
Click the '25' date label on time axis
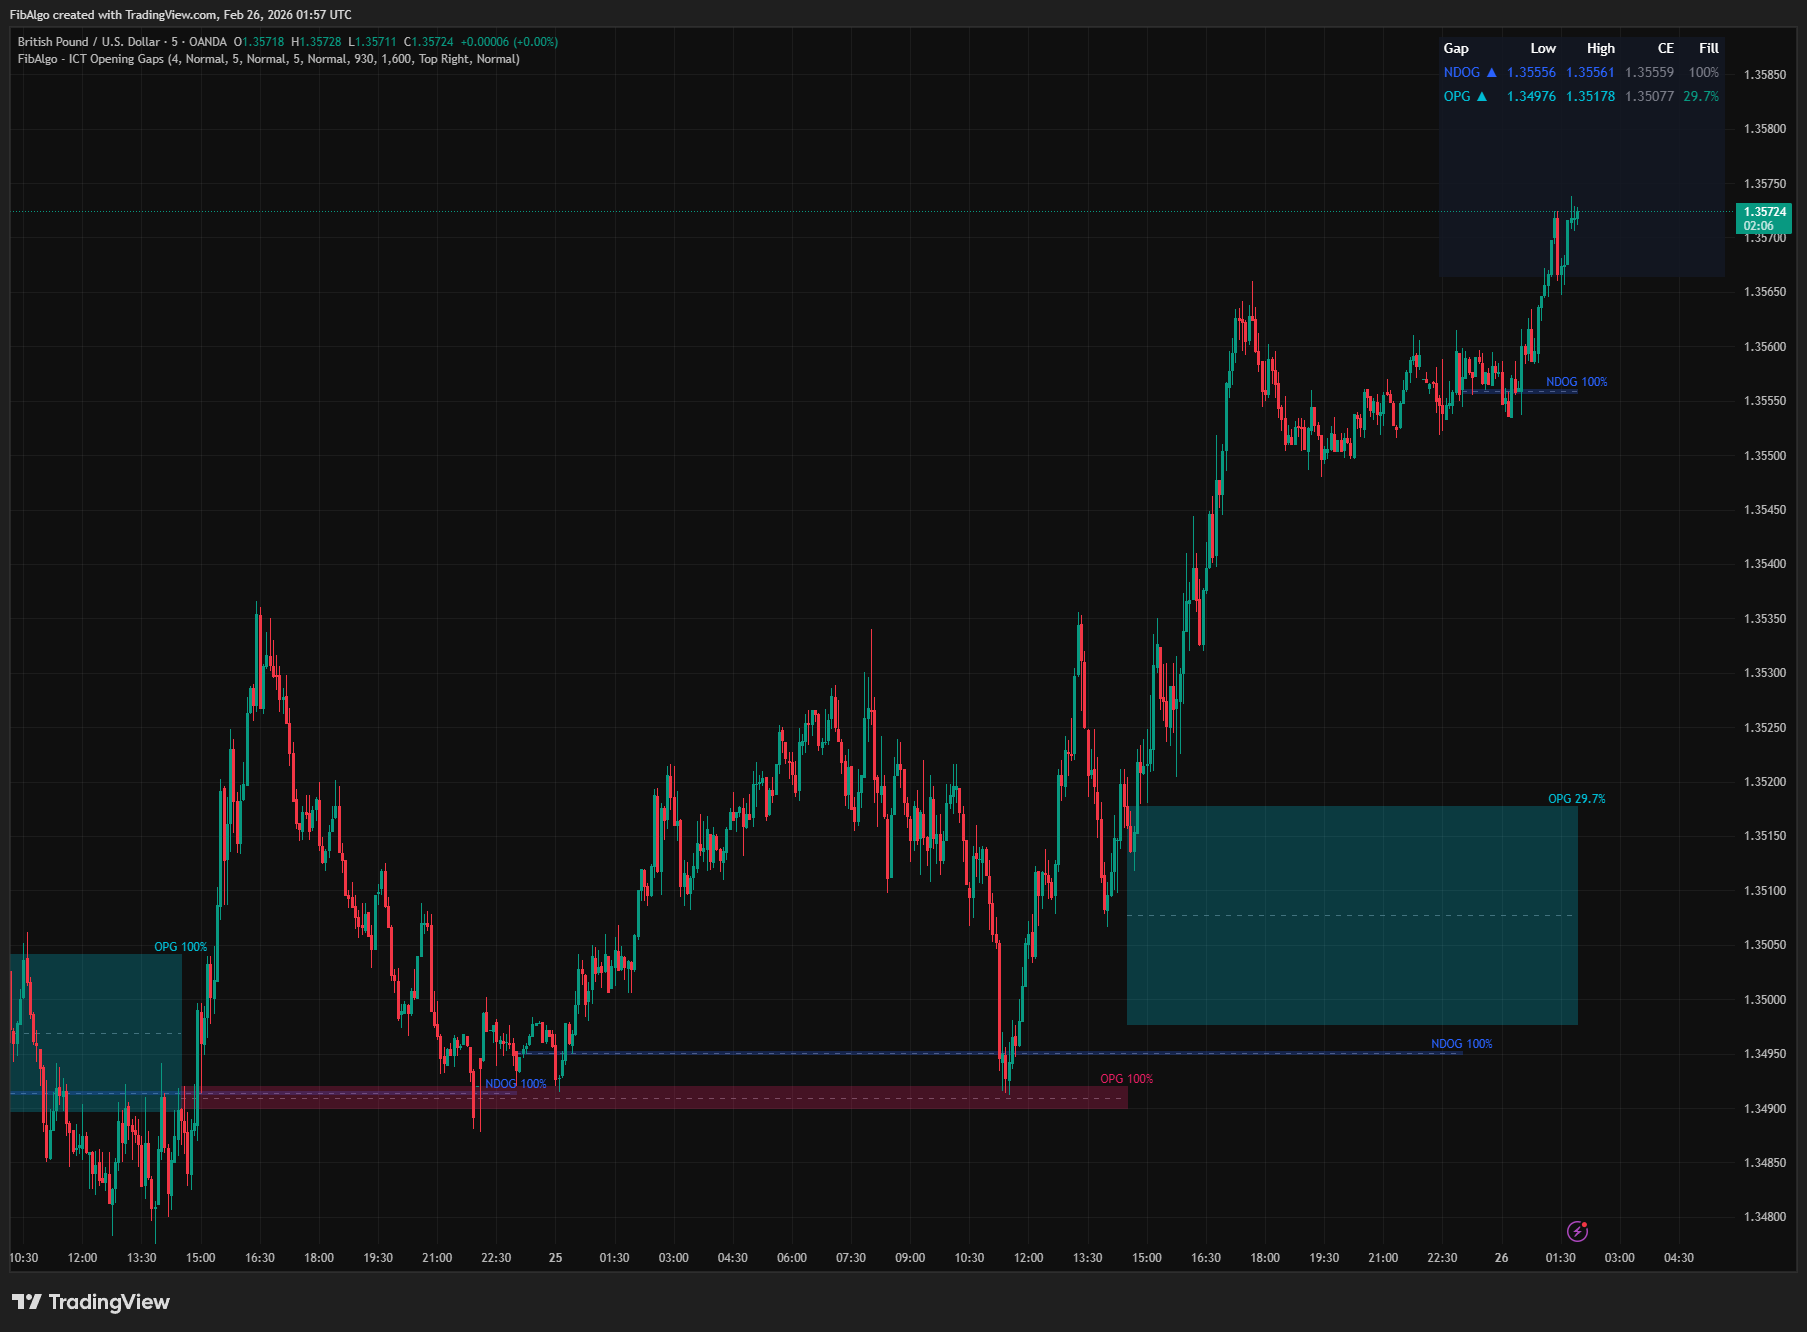(x=555, y=1258)
